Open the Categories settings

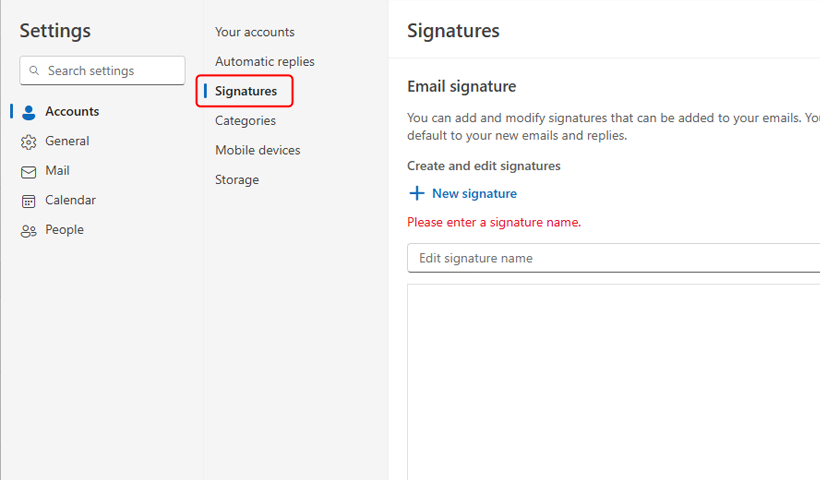[245, 121]
